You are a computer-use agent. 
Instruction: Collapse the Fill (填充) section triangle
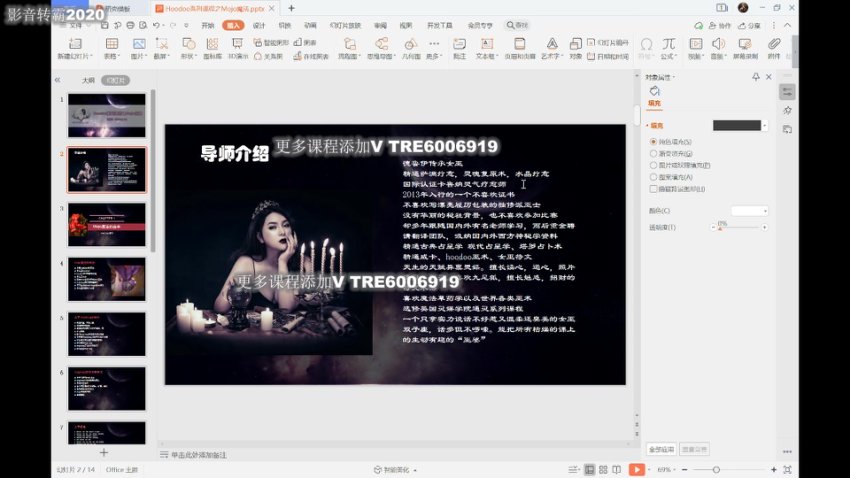pyautogui.click(x=647, y=126)
